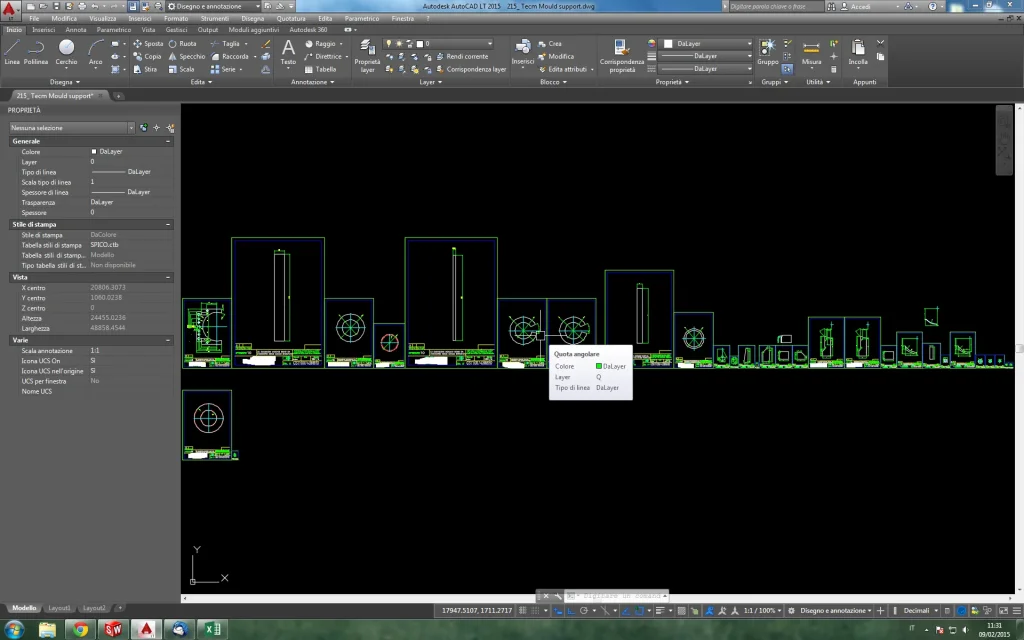Click the Rendi corrente layer button
This screenshot has height=640, width=1024.
click(x=462, y=56)
